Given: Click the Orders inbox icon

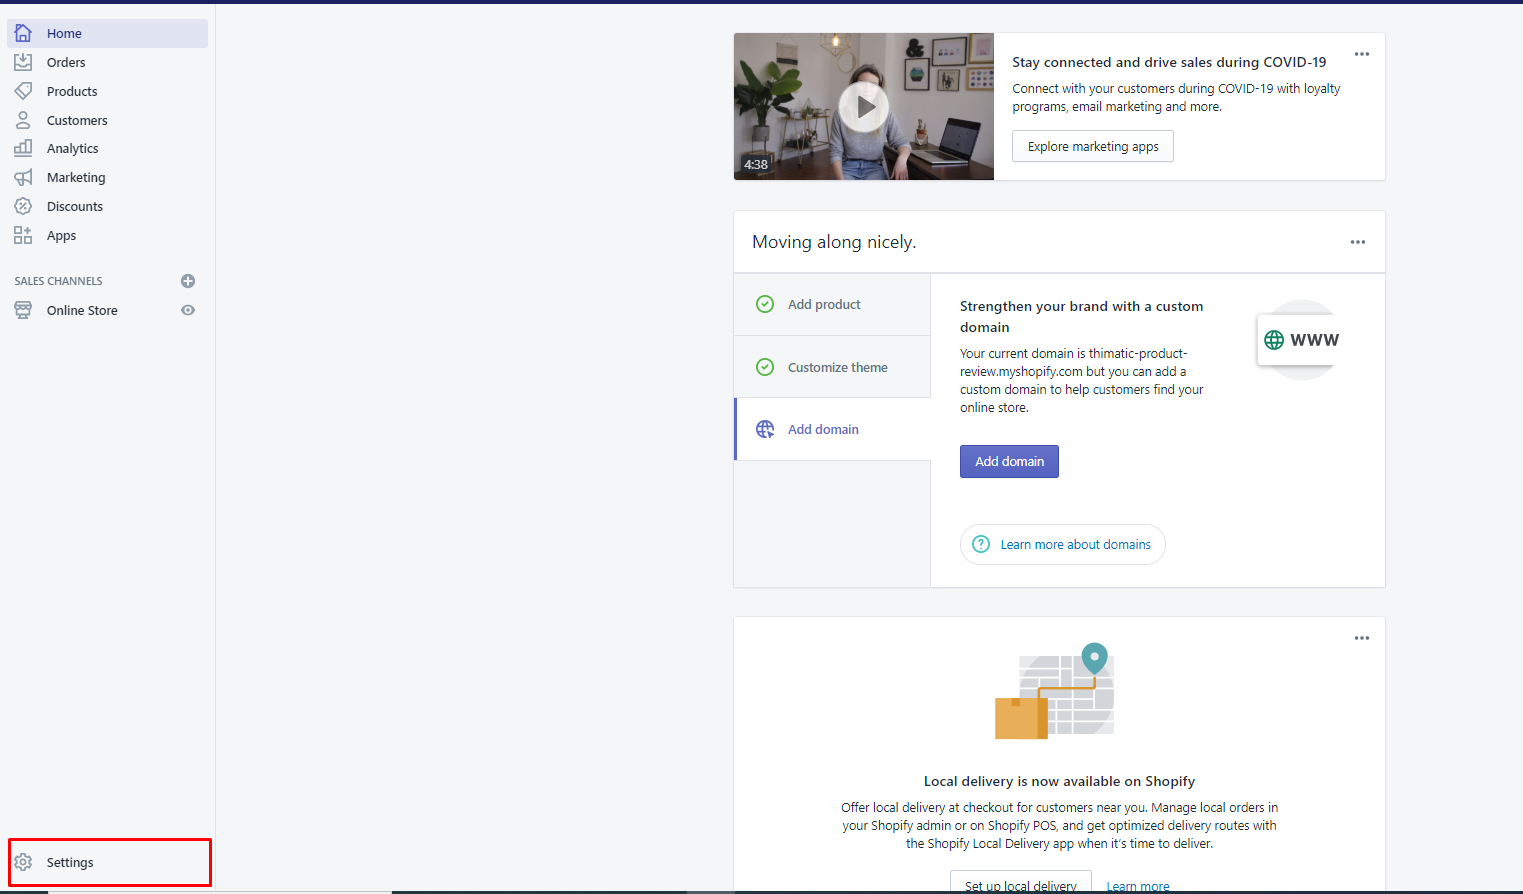Looking at the screenshot, I should point(23,62).
